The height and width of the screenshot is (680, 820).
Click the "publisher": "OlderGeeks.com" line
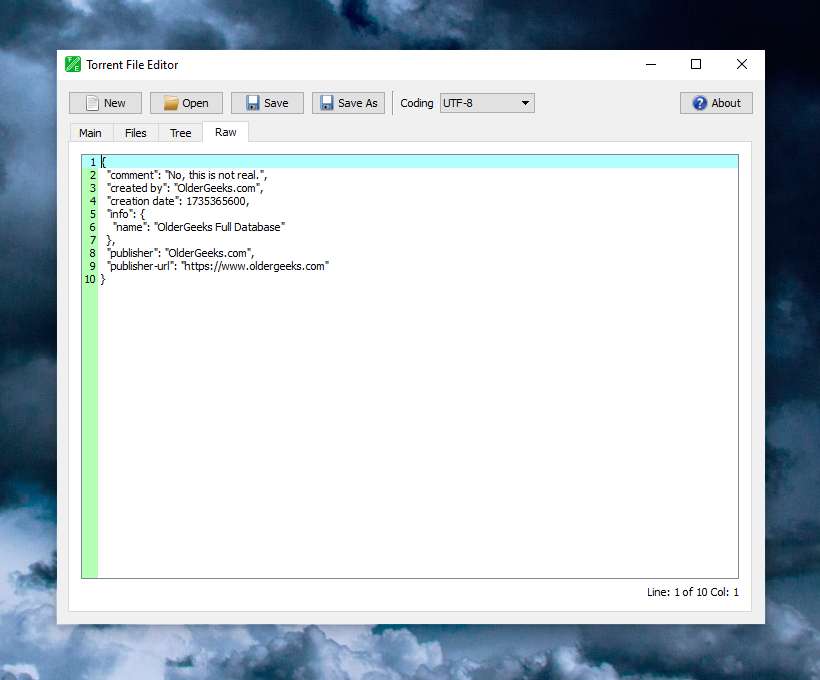(x=180, y=253)
